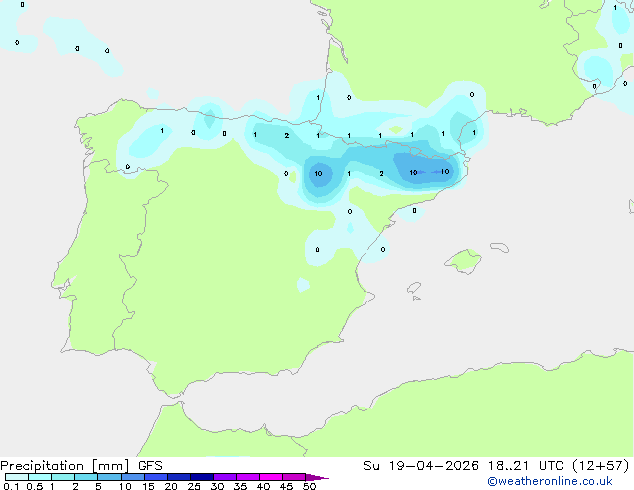
Task: Click the legend scale label '25'
Action: point(194,486)
